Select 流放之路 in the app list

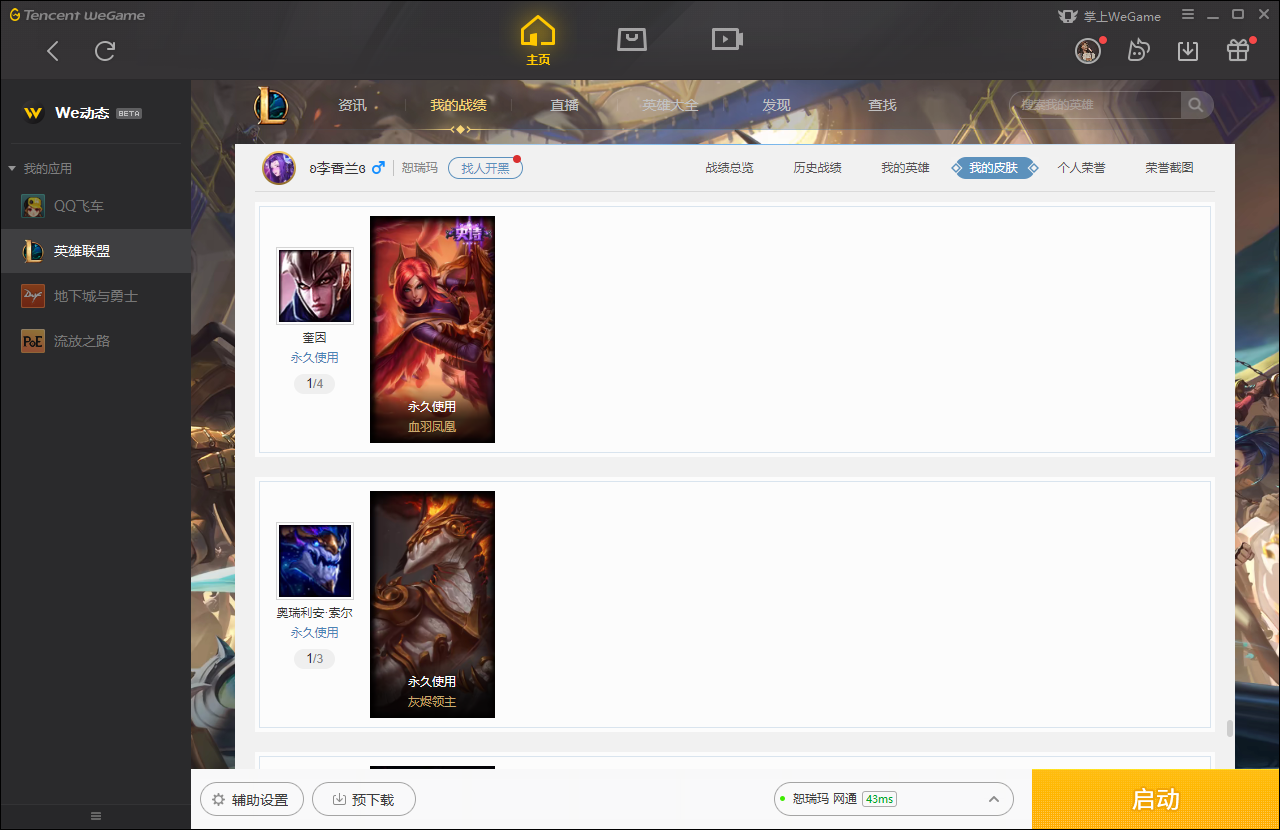95,341
